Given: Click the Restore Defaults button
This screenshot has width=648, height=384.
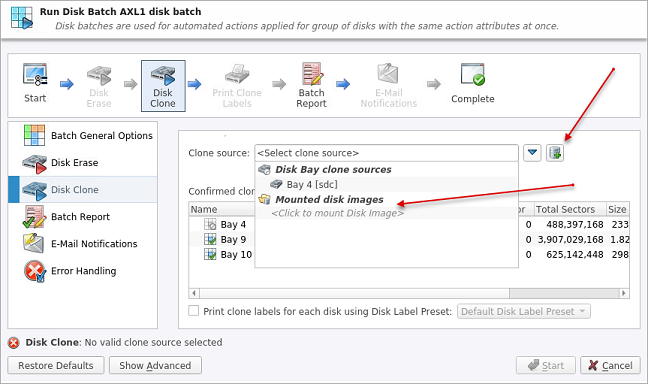Looking at the screenshot, I should pos(56,365).
